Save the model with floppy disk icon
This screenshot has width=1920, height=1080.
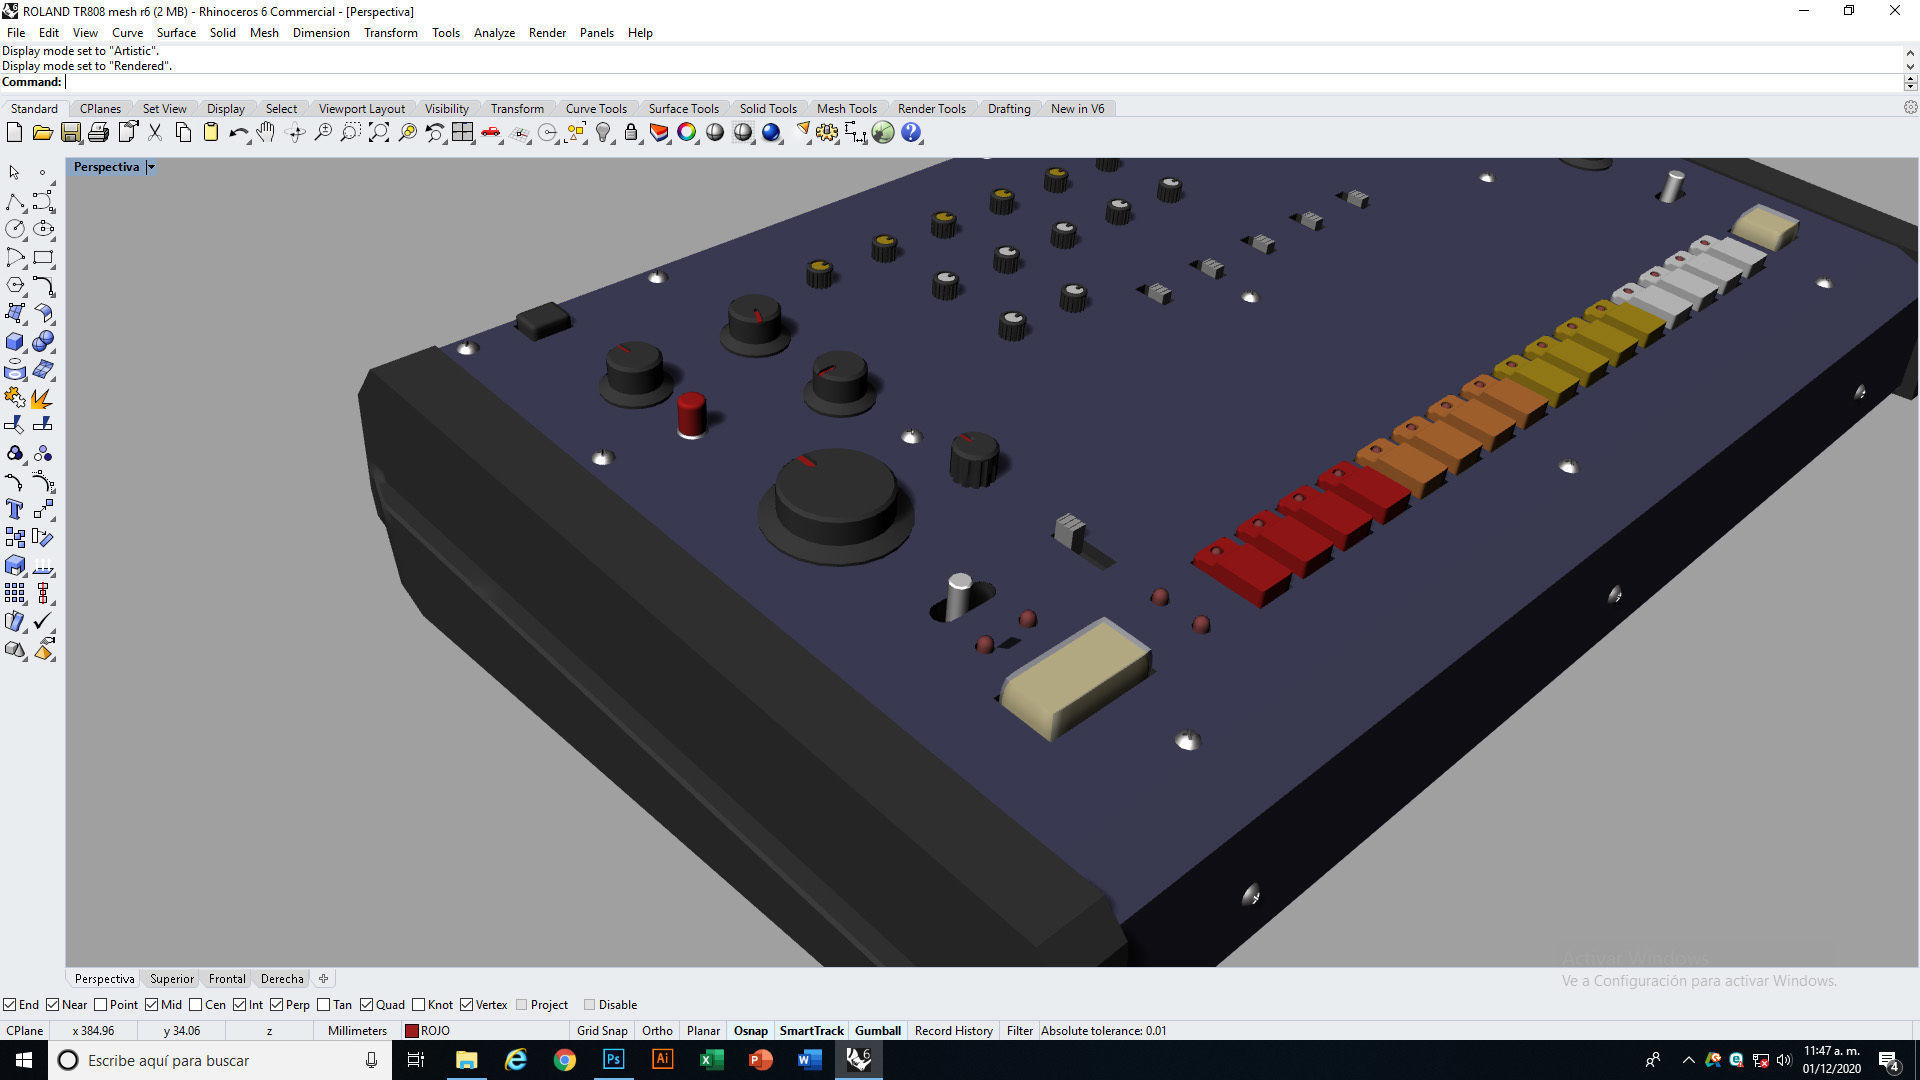(x=70, y=132)
